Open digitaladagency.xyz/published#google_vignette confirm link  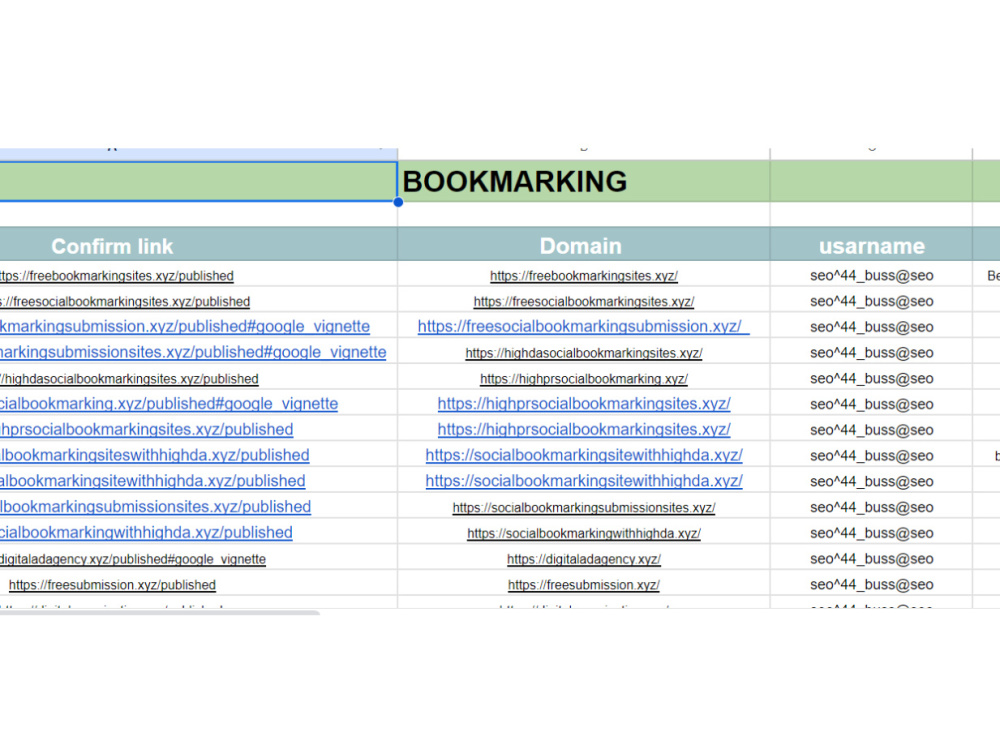133,559
